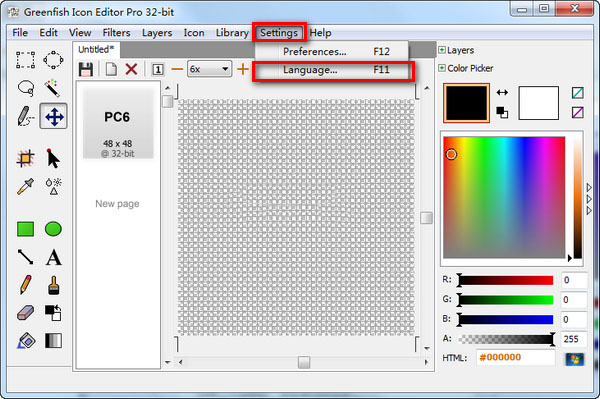Select the Transform move tool

(x=54, y=116)
